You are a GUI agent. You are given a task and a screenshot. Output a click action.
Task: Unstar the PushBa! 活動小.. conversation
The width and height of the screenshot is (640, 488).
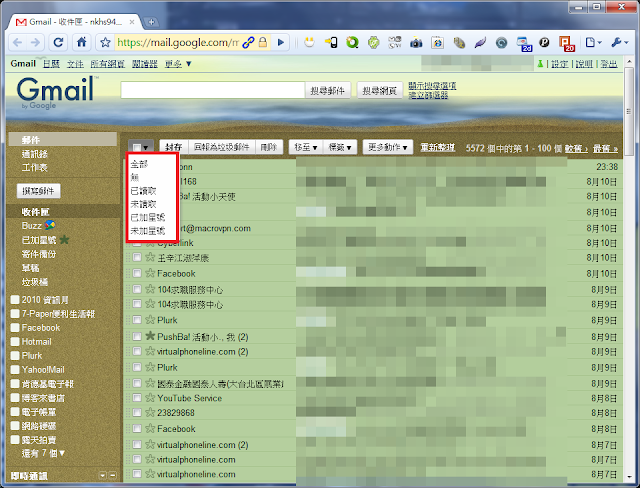150,336
